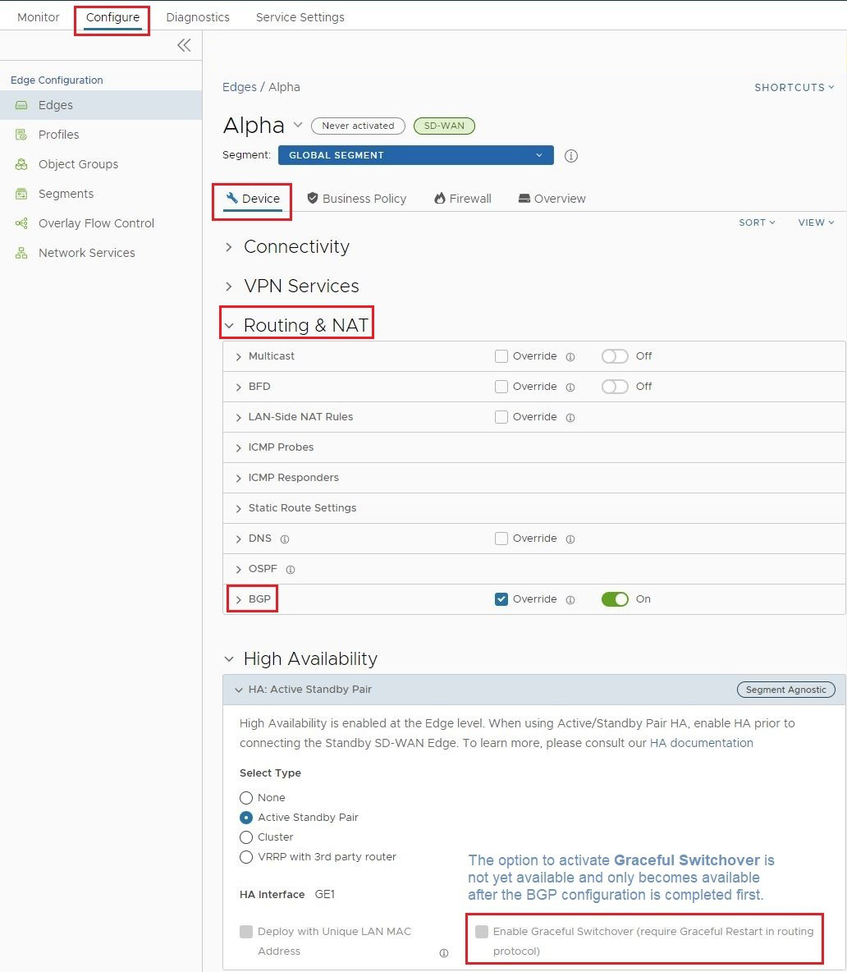
Task: Open the Global Segment dropdown
Action: pos(416,156)
